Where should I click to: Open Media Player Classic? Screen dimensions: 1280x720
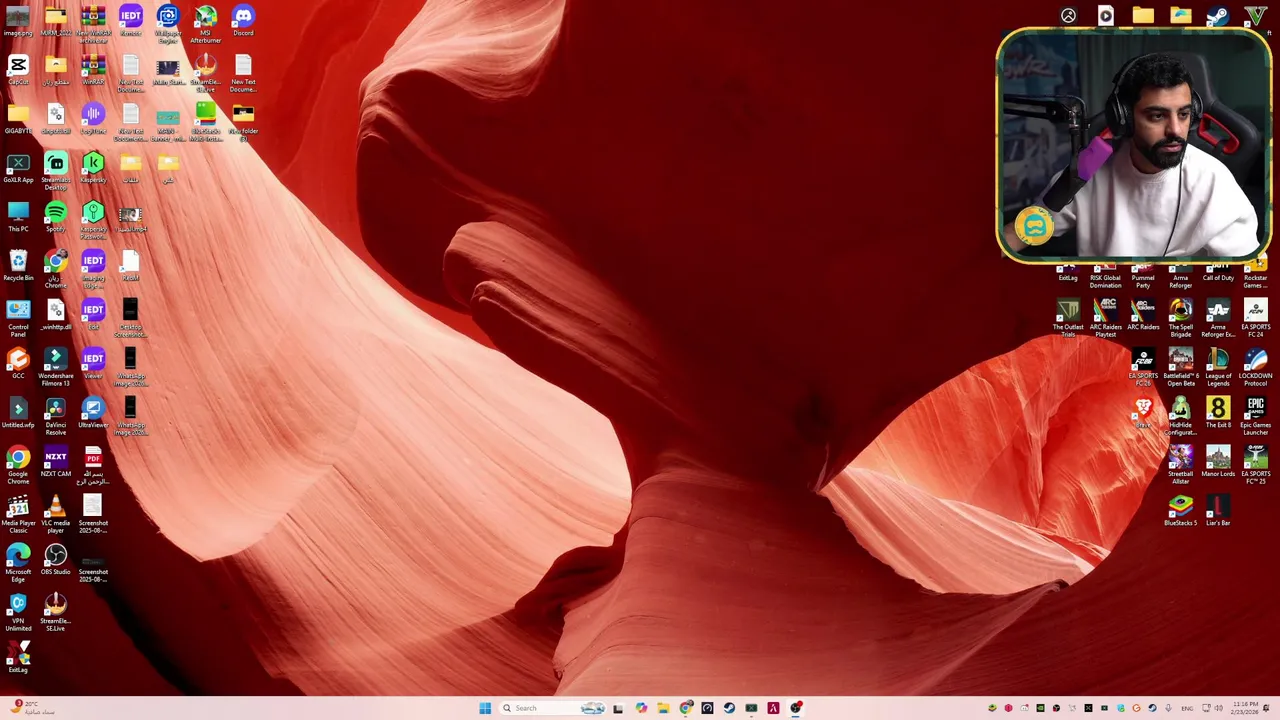coord(18,514)
